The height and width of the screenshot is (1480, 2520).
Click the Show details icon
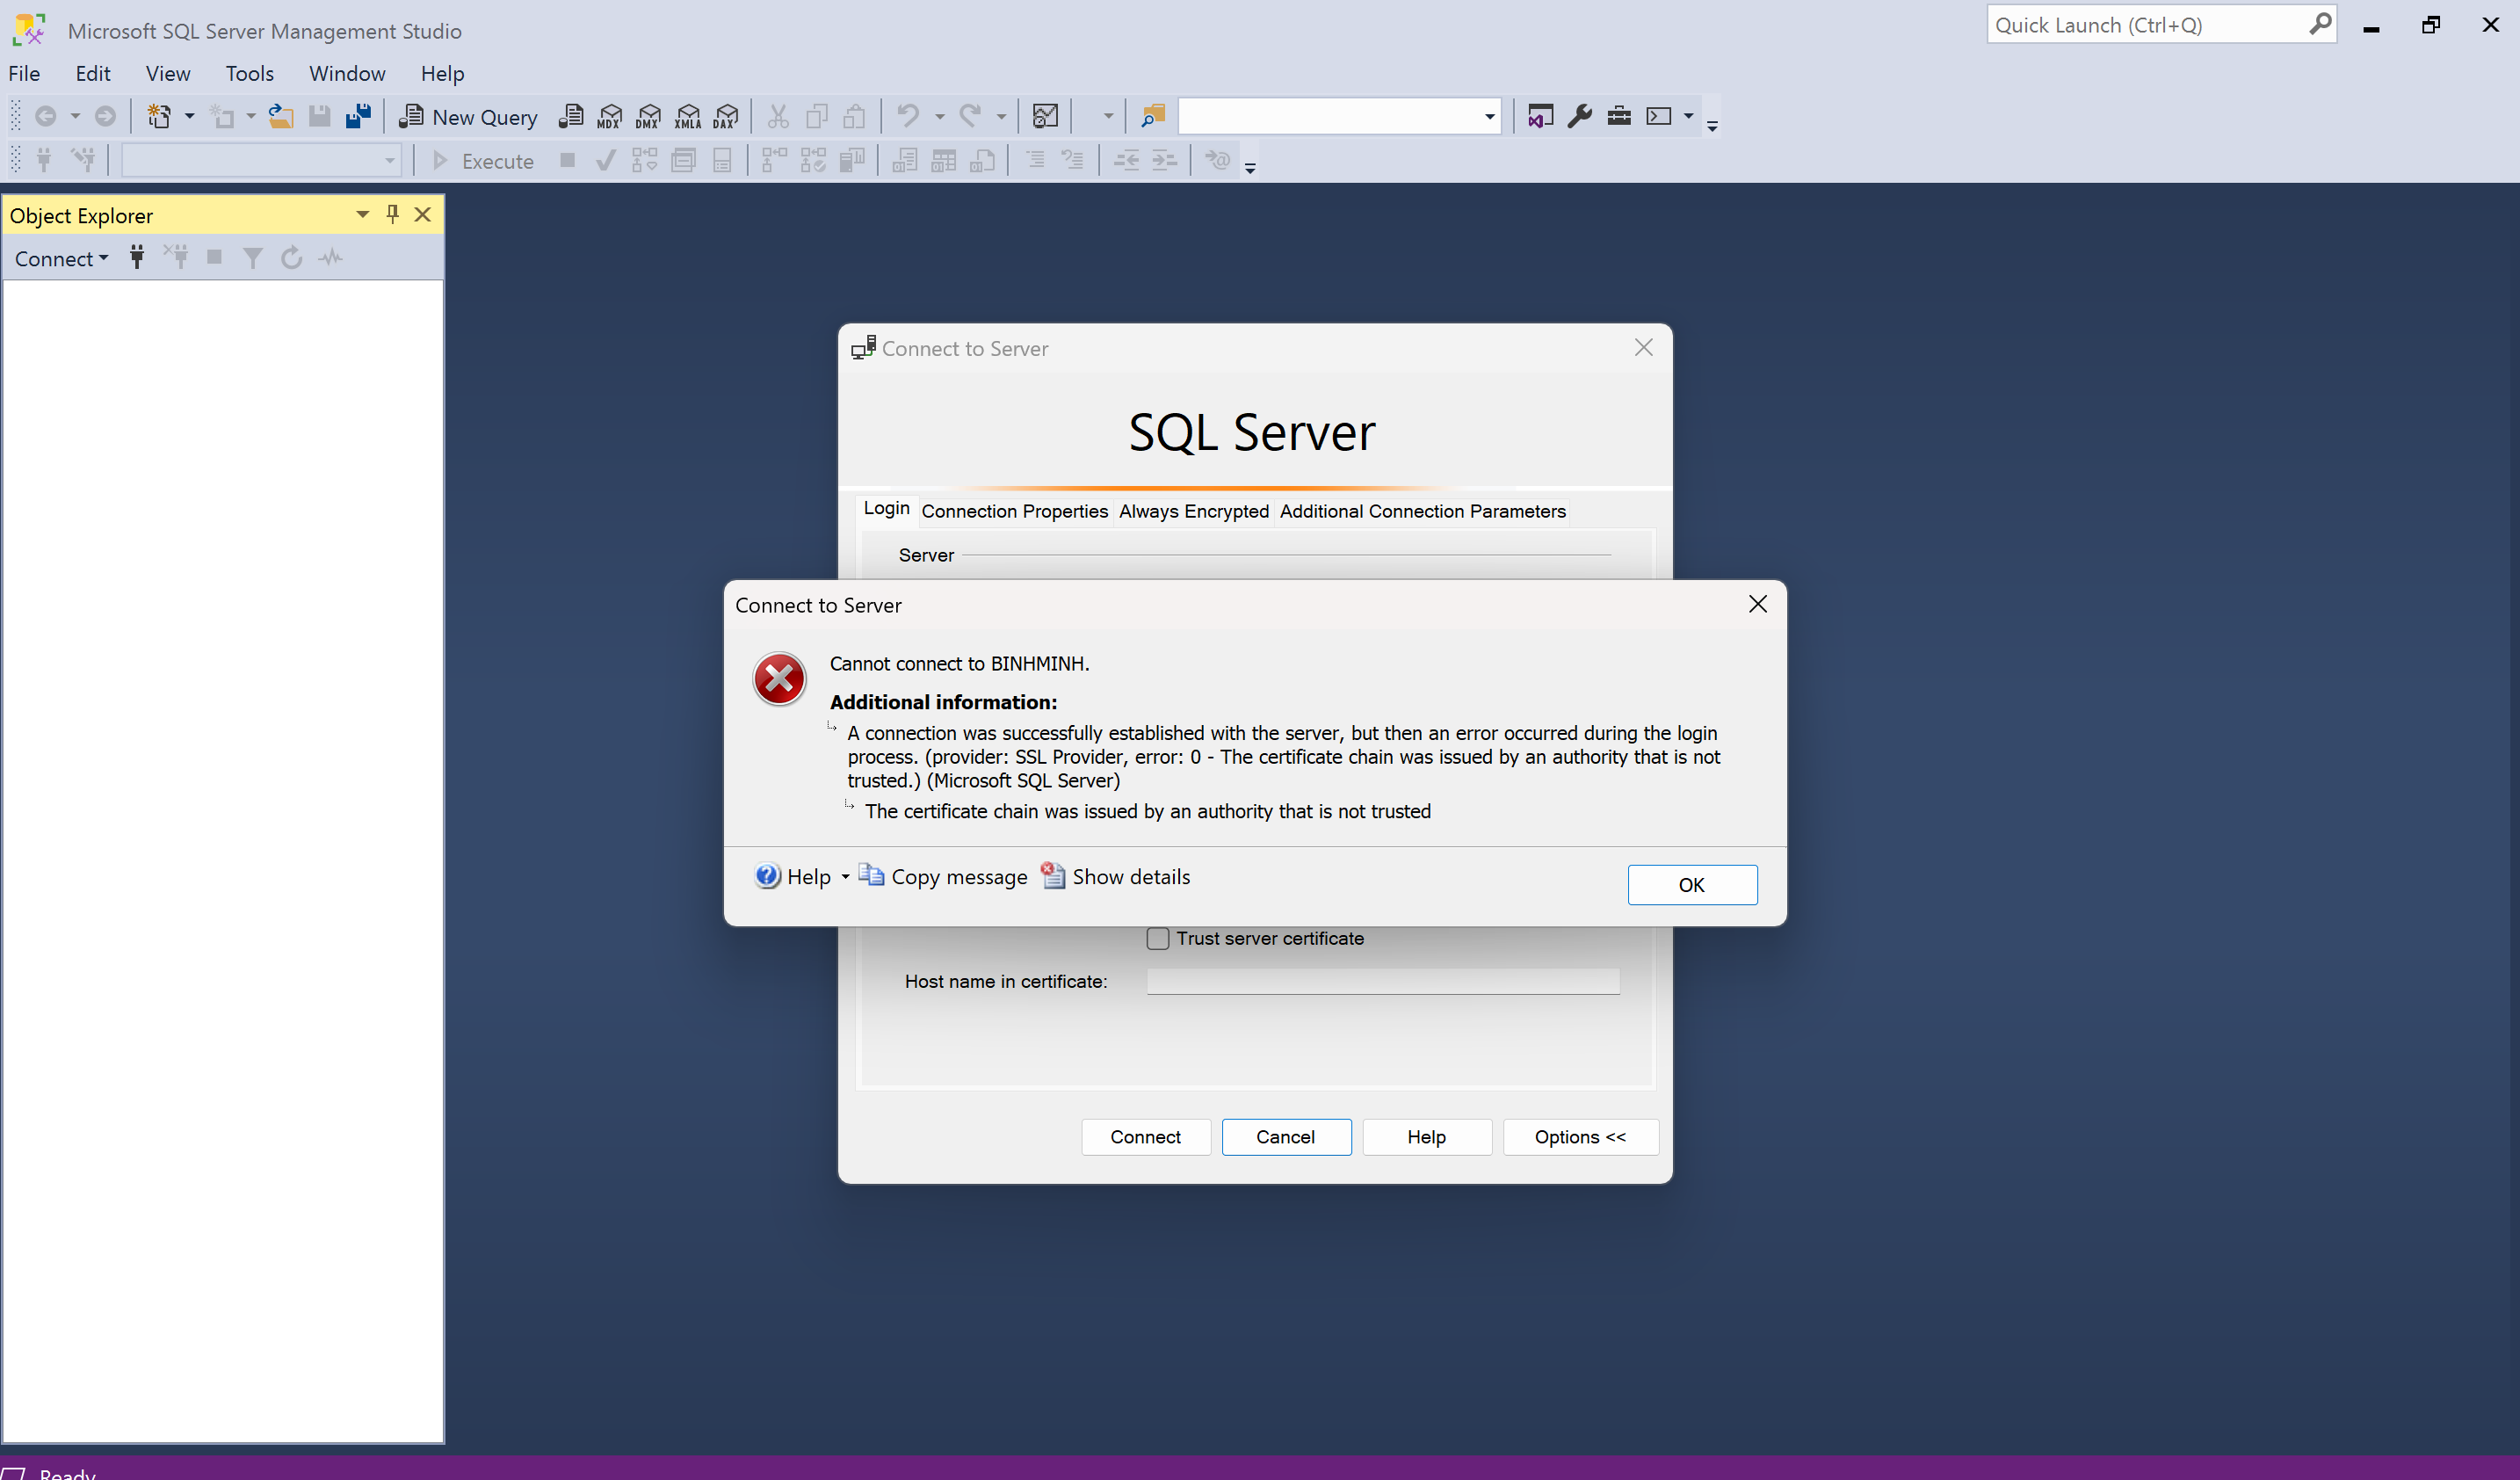click(x=1053, y=876)
